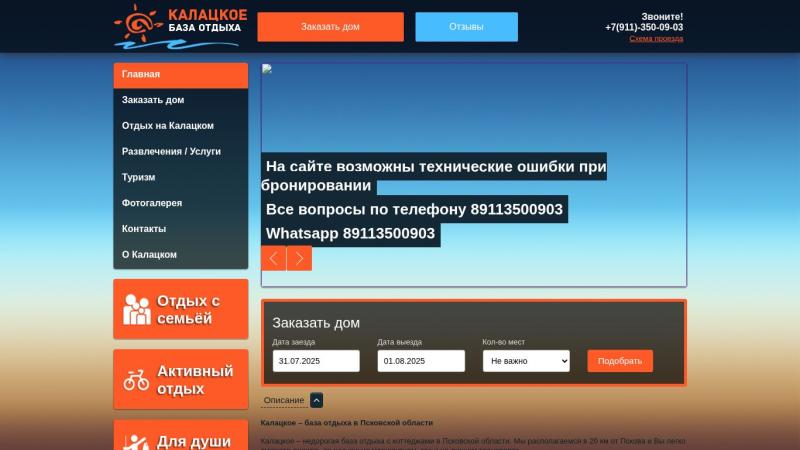Click the orange Заказать дом header button
The image size is (800, 450).
331,27
